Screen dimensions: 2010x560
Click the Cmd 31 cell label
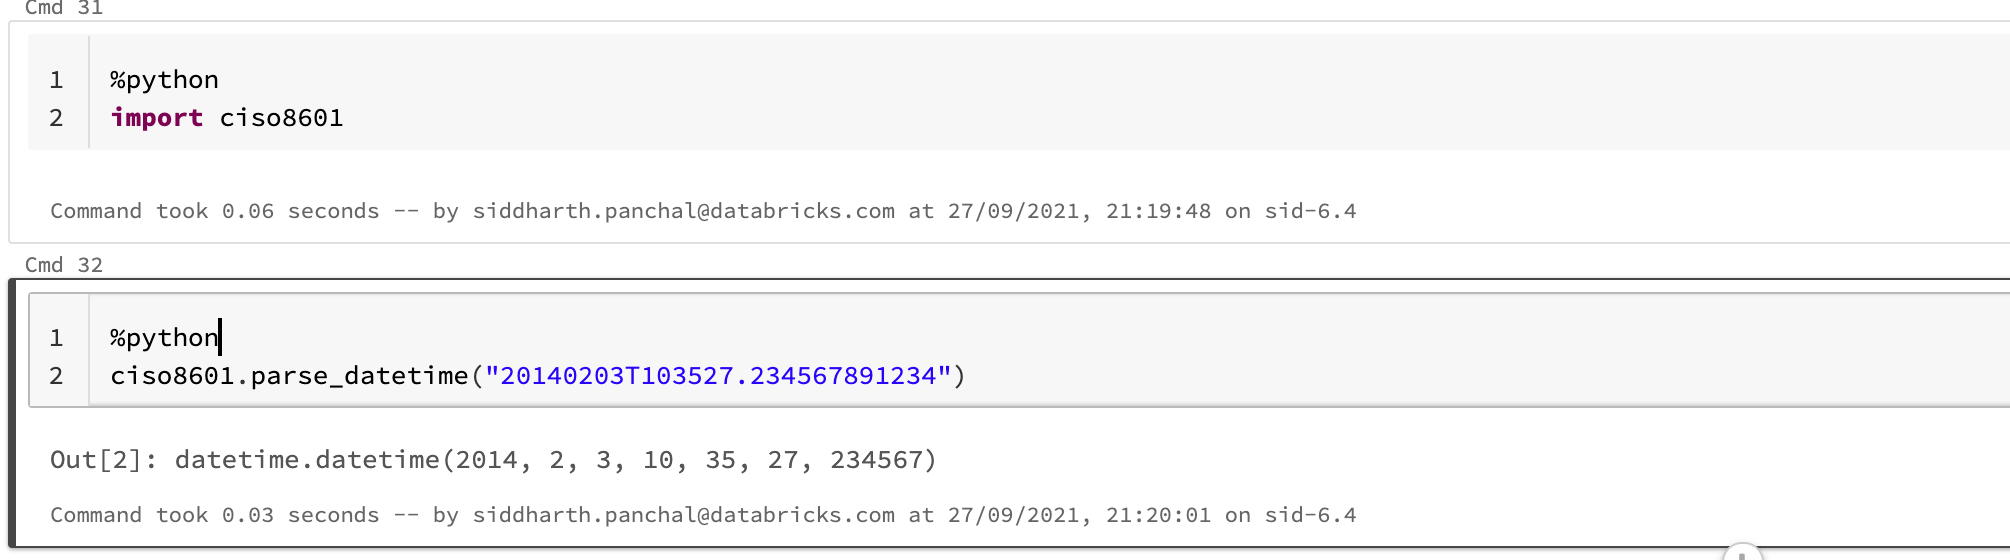coord(63,8)
